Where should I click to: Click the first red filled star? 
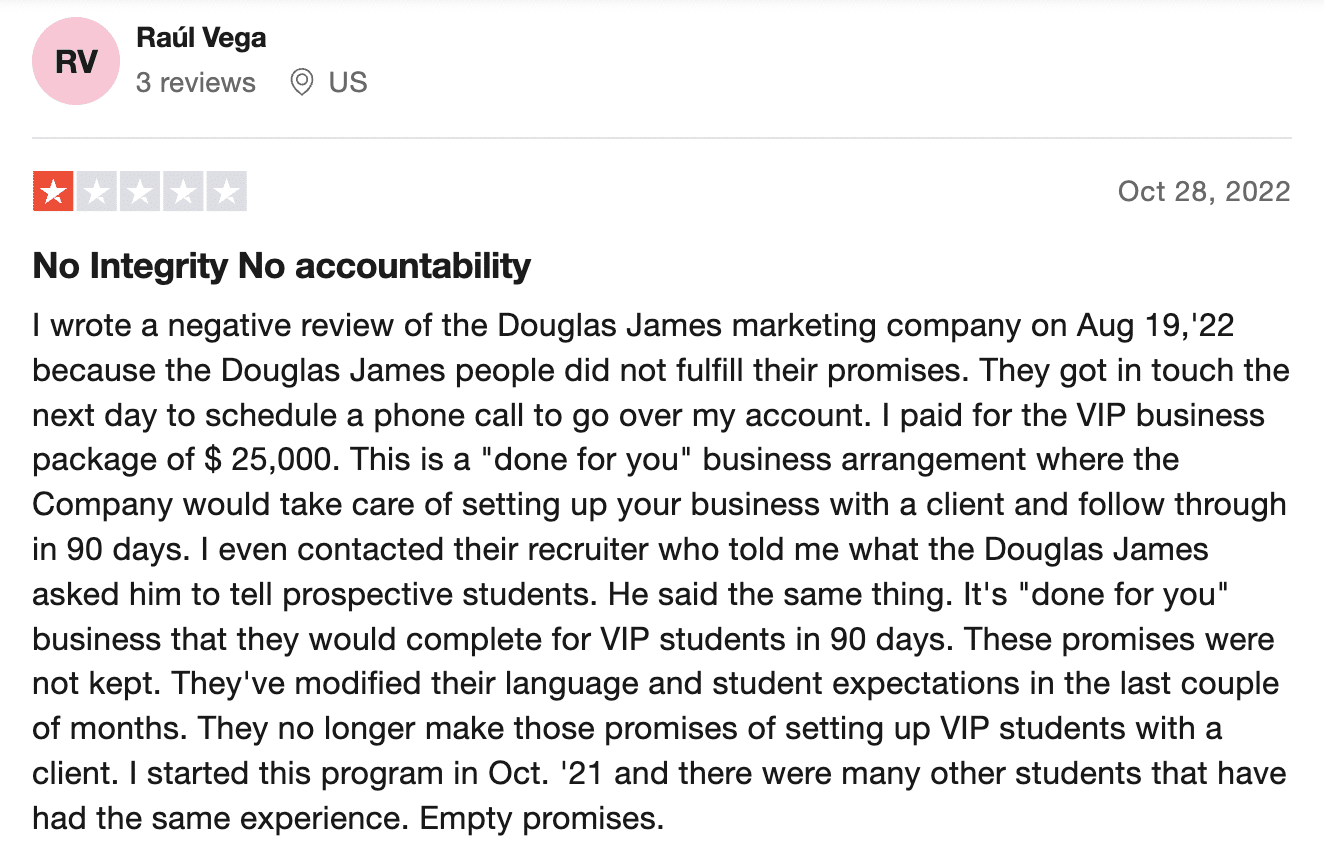tap(53, 192)
